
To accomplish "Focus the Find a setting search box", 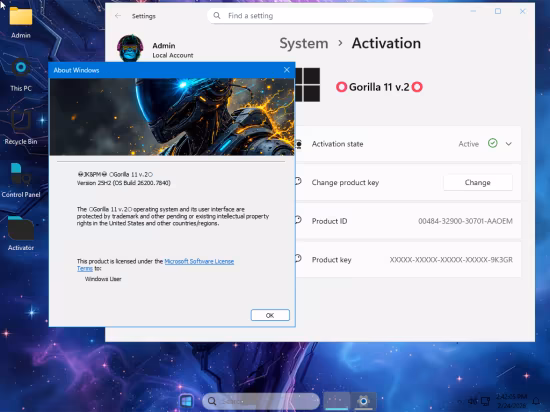I will click(320, 16).
